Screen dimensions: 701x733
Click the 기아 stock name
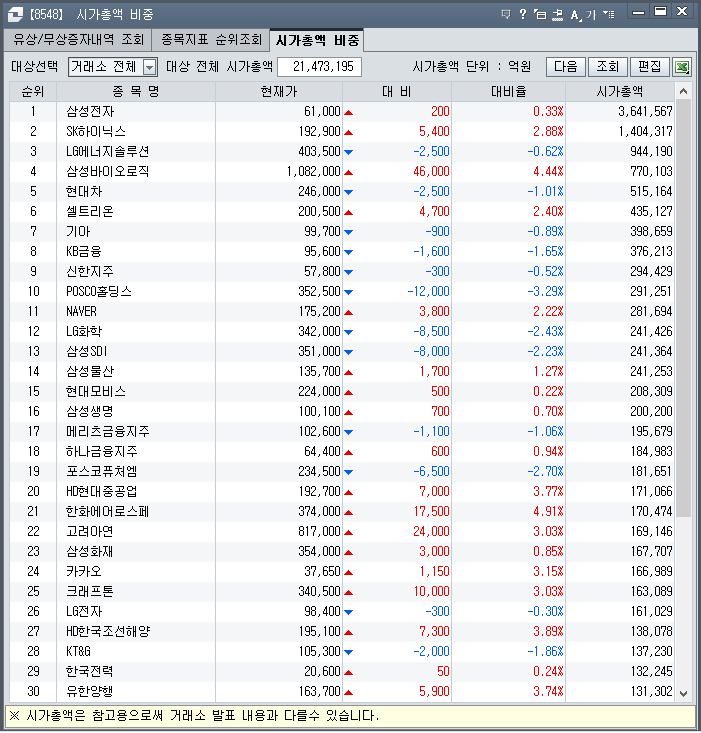[78, 231]
